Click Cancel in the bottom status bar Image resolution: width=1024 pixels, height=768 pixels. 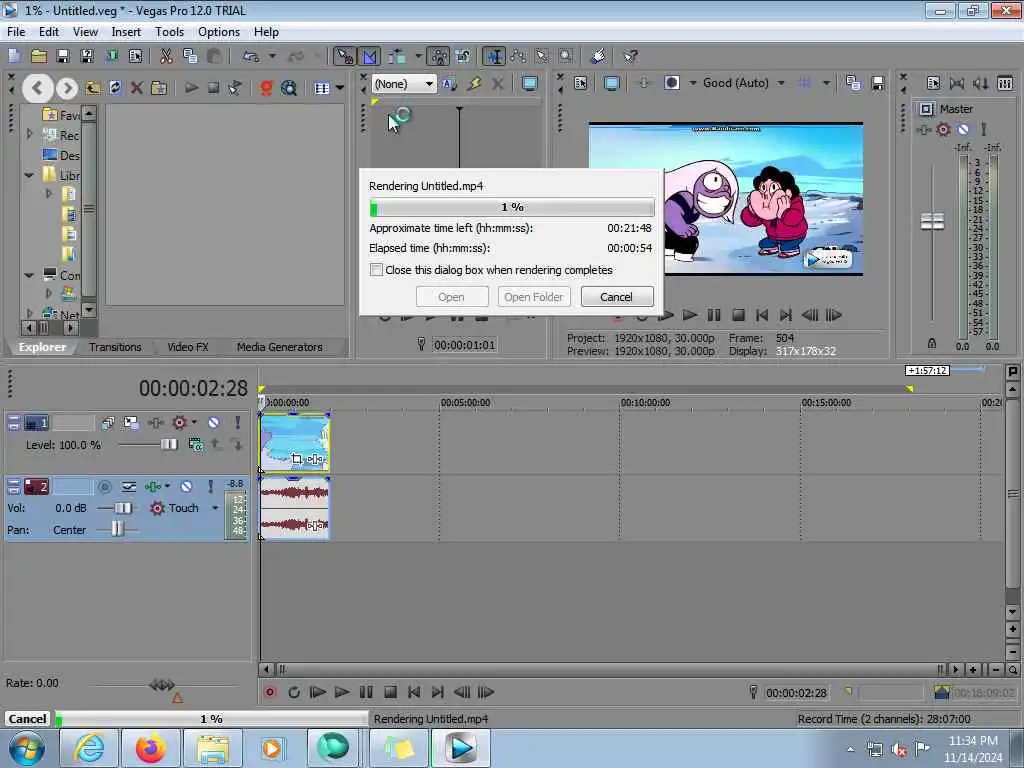pos(27,719)
